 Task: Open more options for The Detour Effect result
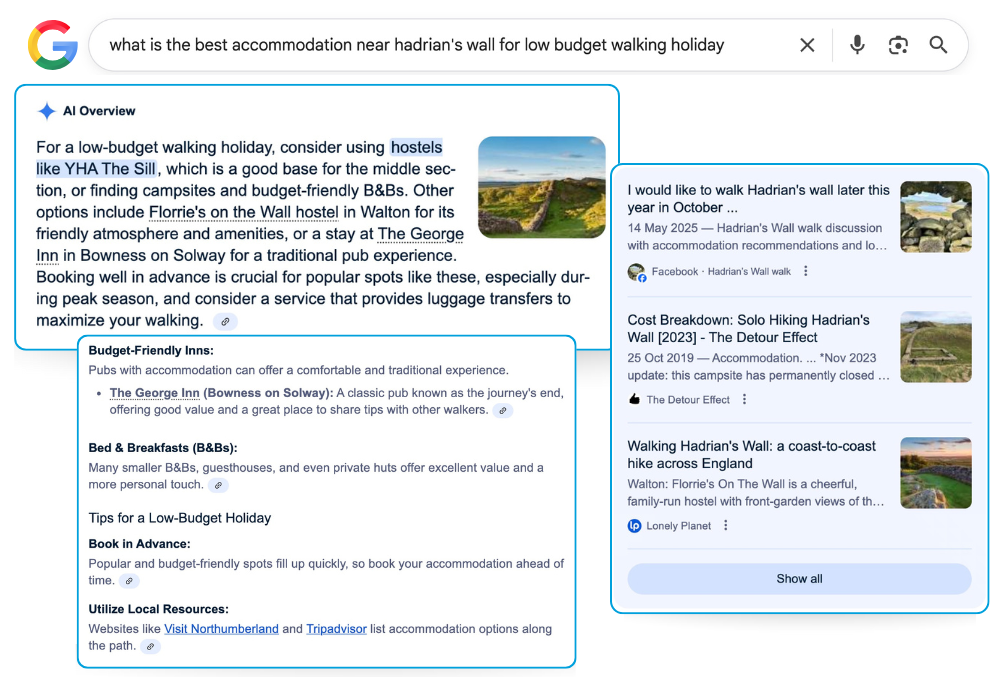click(x=744, y=400)
